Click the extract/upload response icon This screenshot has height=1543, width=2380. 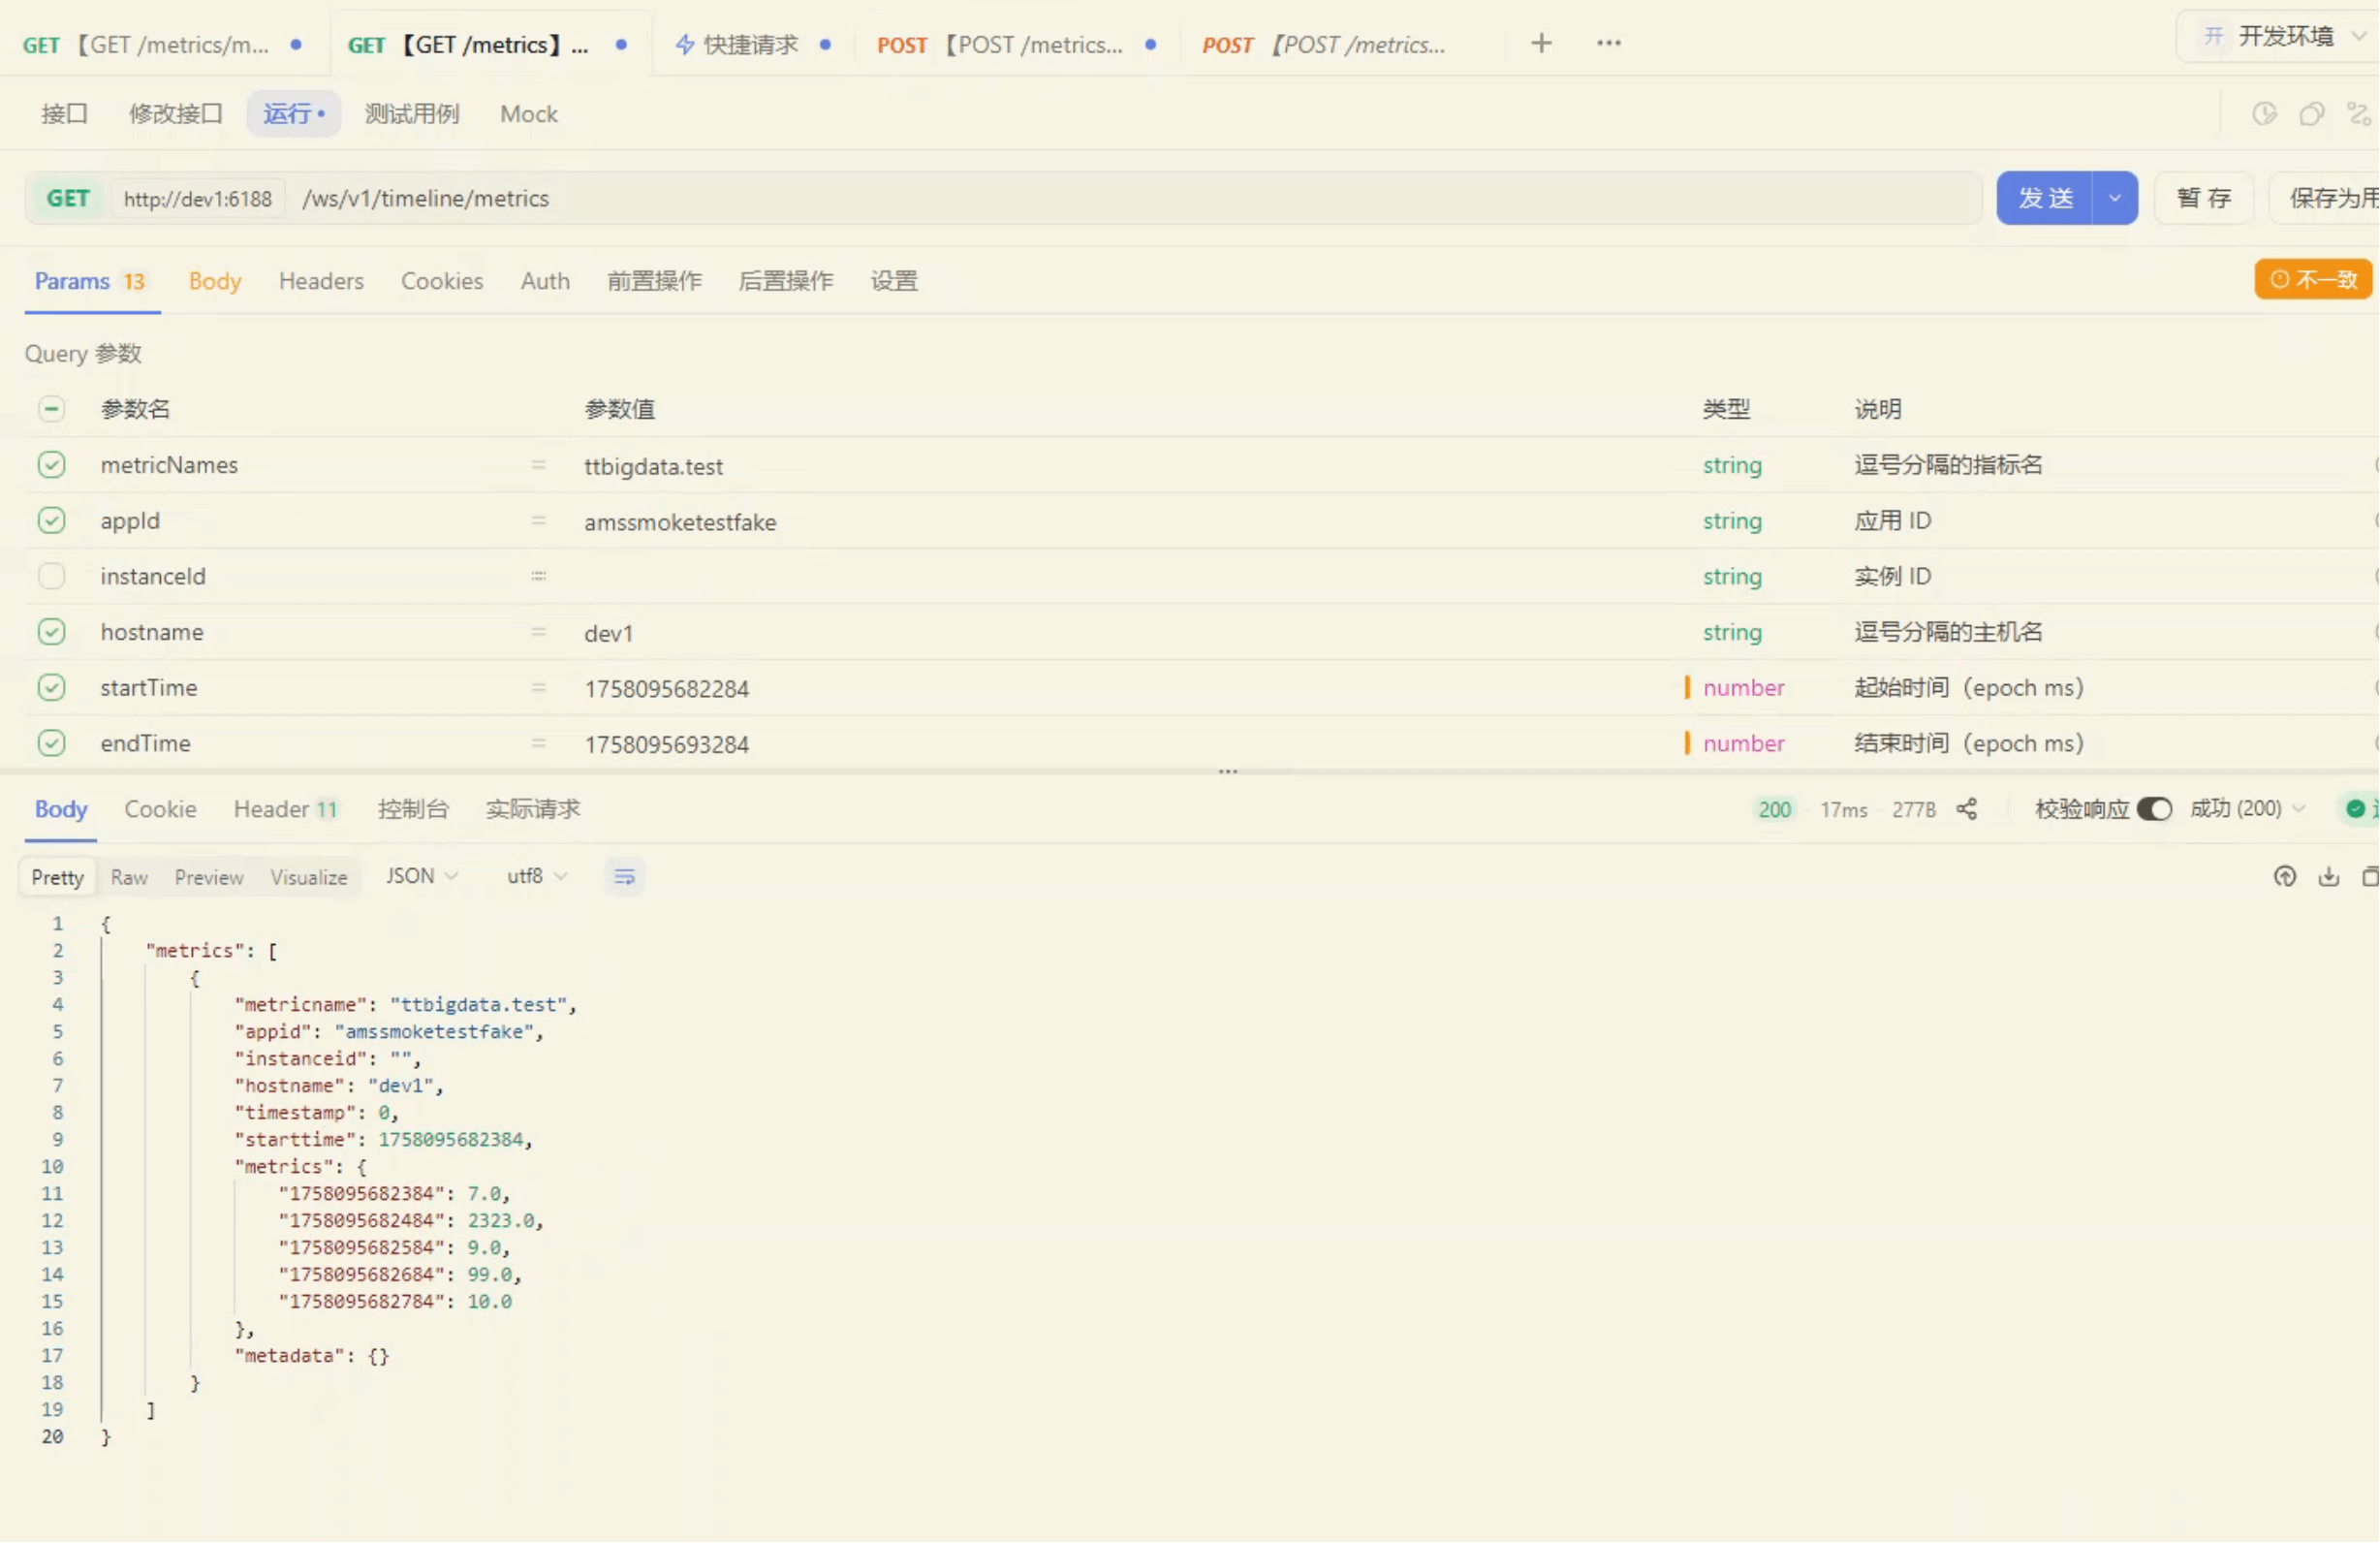[2284, 876]
